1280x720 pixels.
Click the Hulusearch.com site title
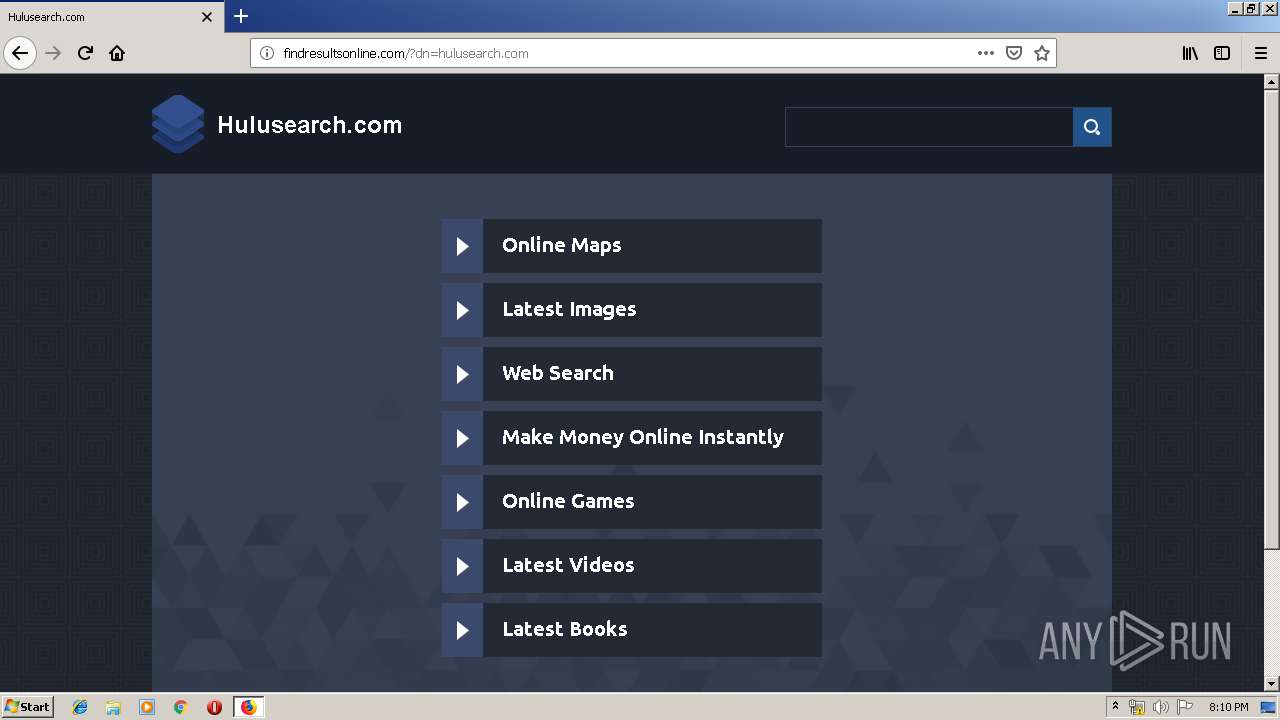pos(310,125)
